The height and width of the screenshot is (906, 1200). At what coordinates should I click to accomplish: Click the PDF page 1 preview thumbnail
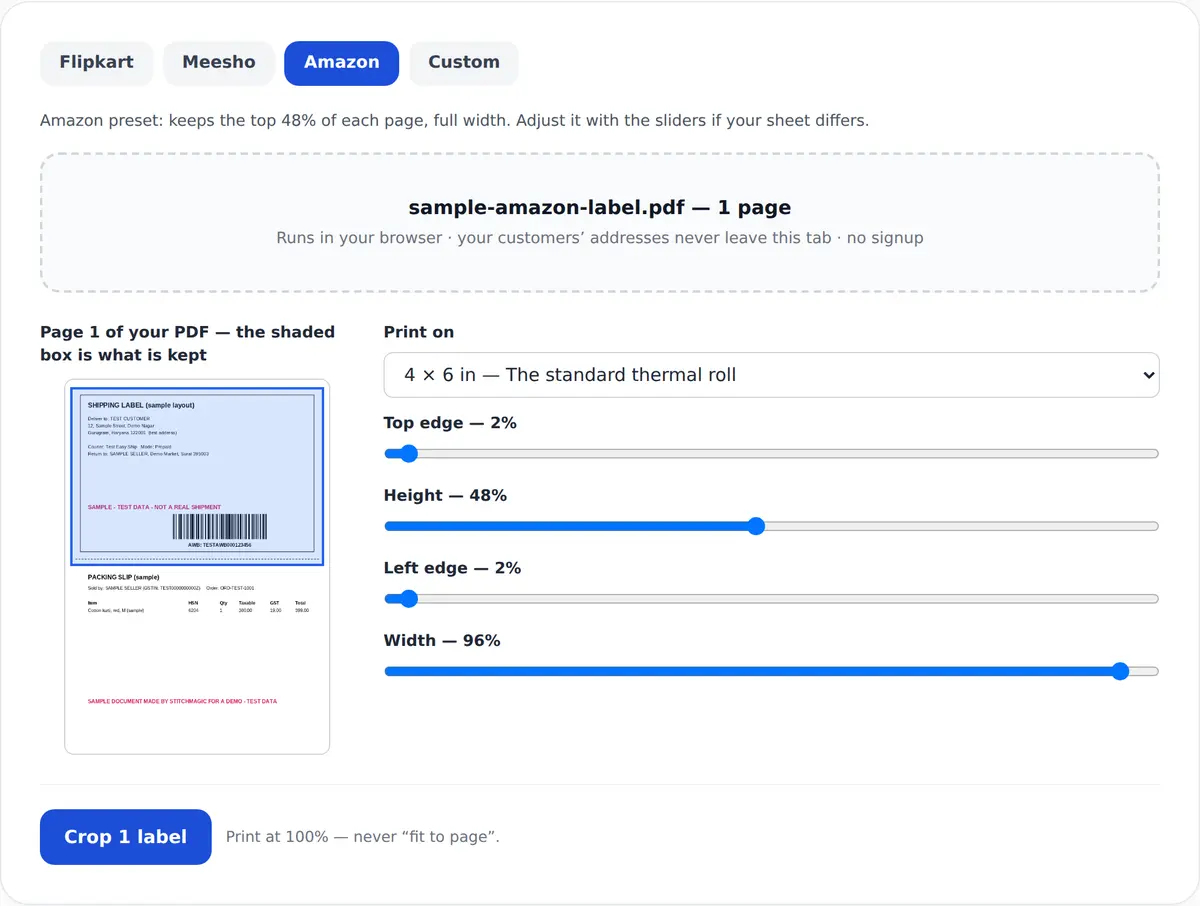tap(197, 566)
